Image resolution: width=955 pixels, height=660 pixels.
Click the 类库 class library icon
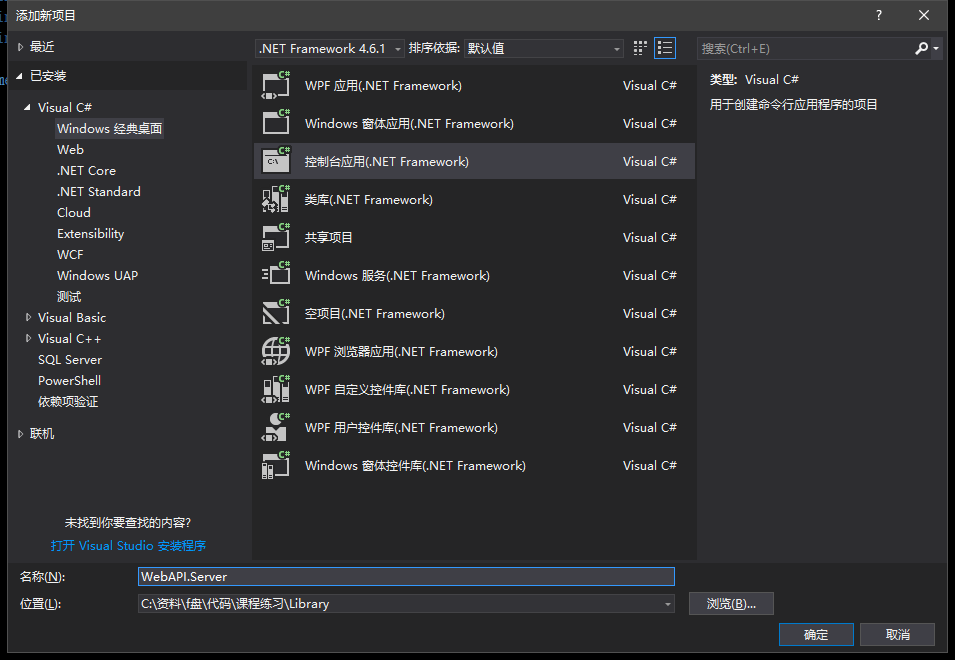[x=276, y=199]
